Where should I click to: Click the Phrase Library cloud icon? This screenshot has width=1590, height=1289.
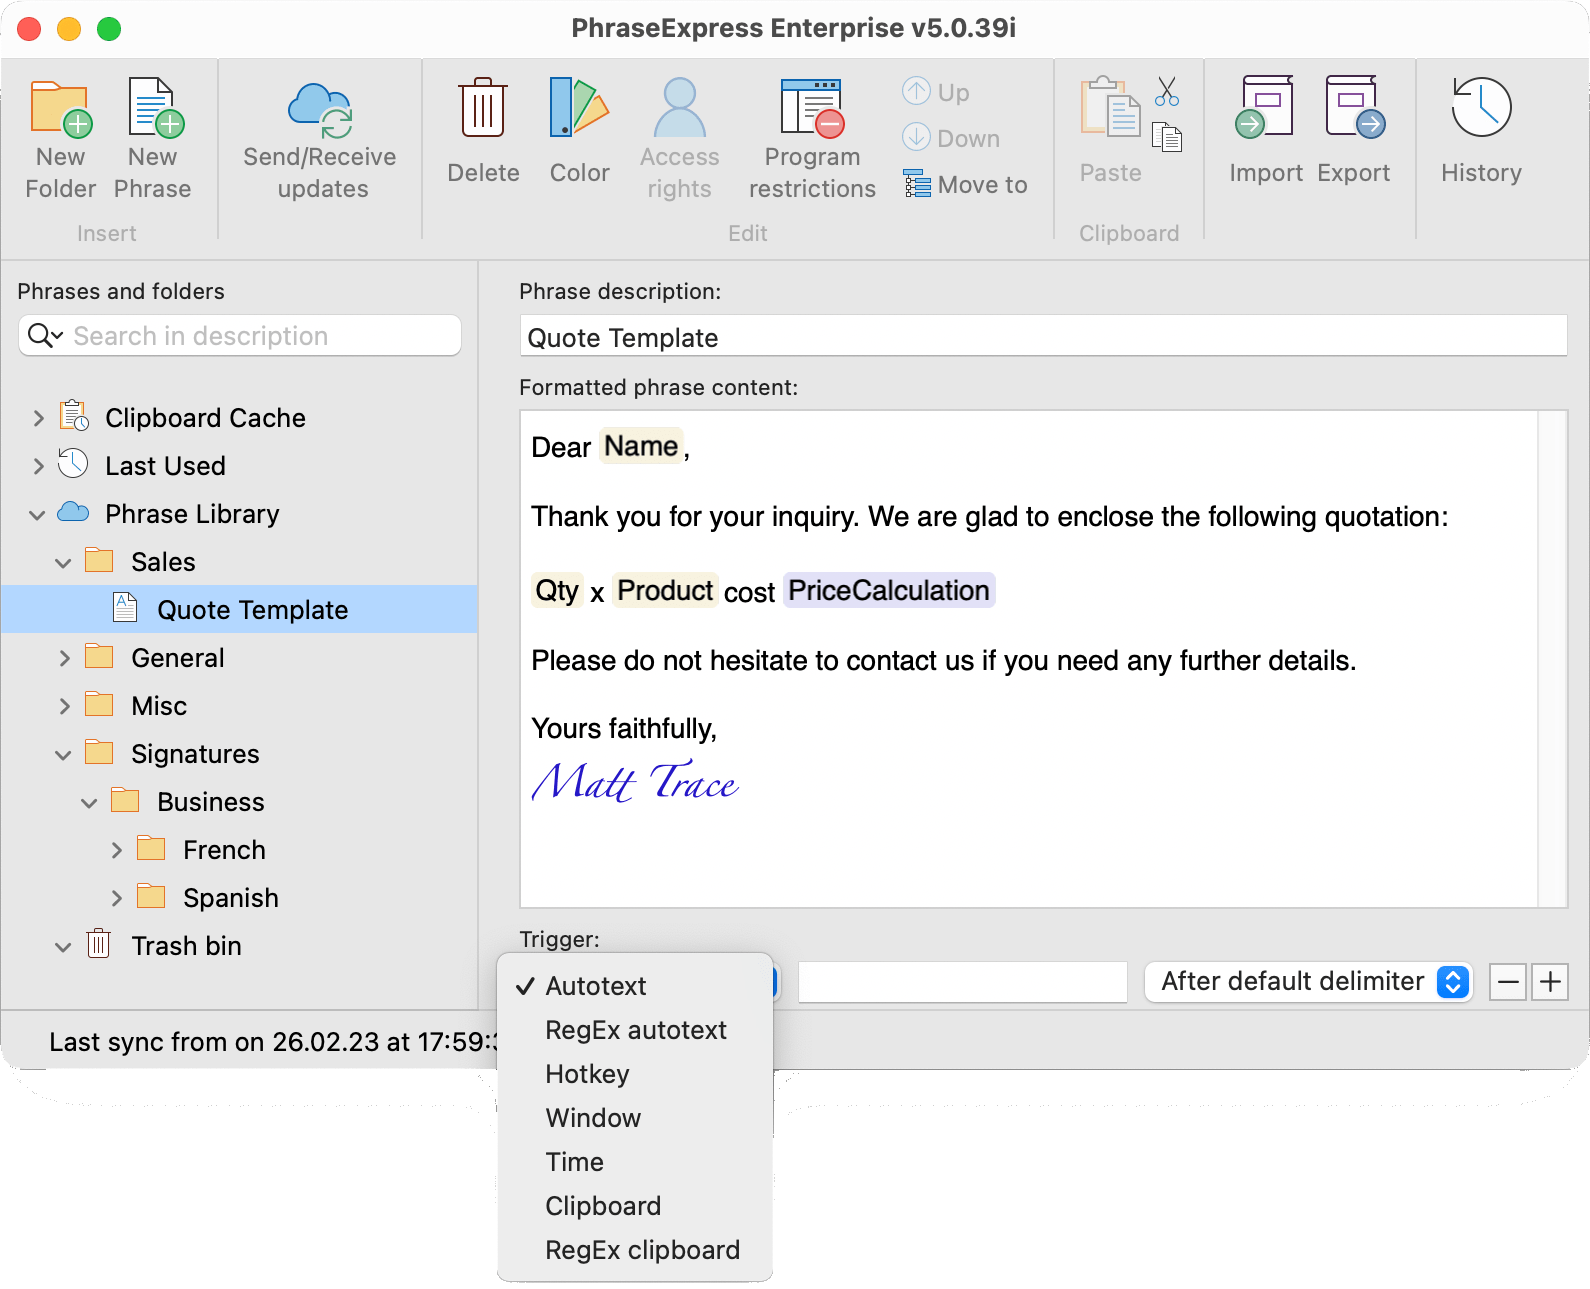click(73, 513)
